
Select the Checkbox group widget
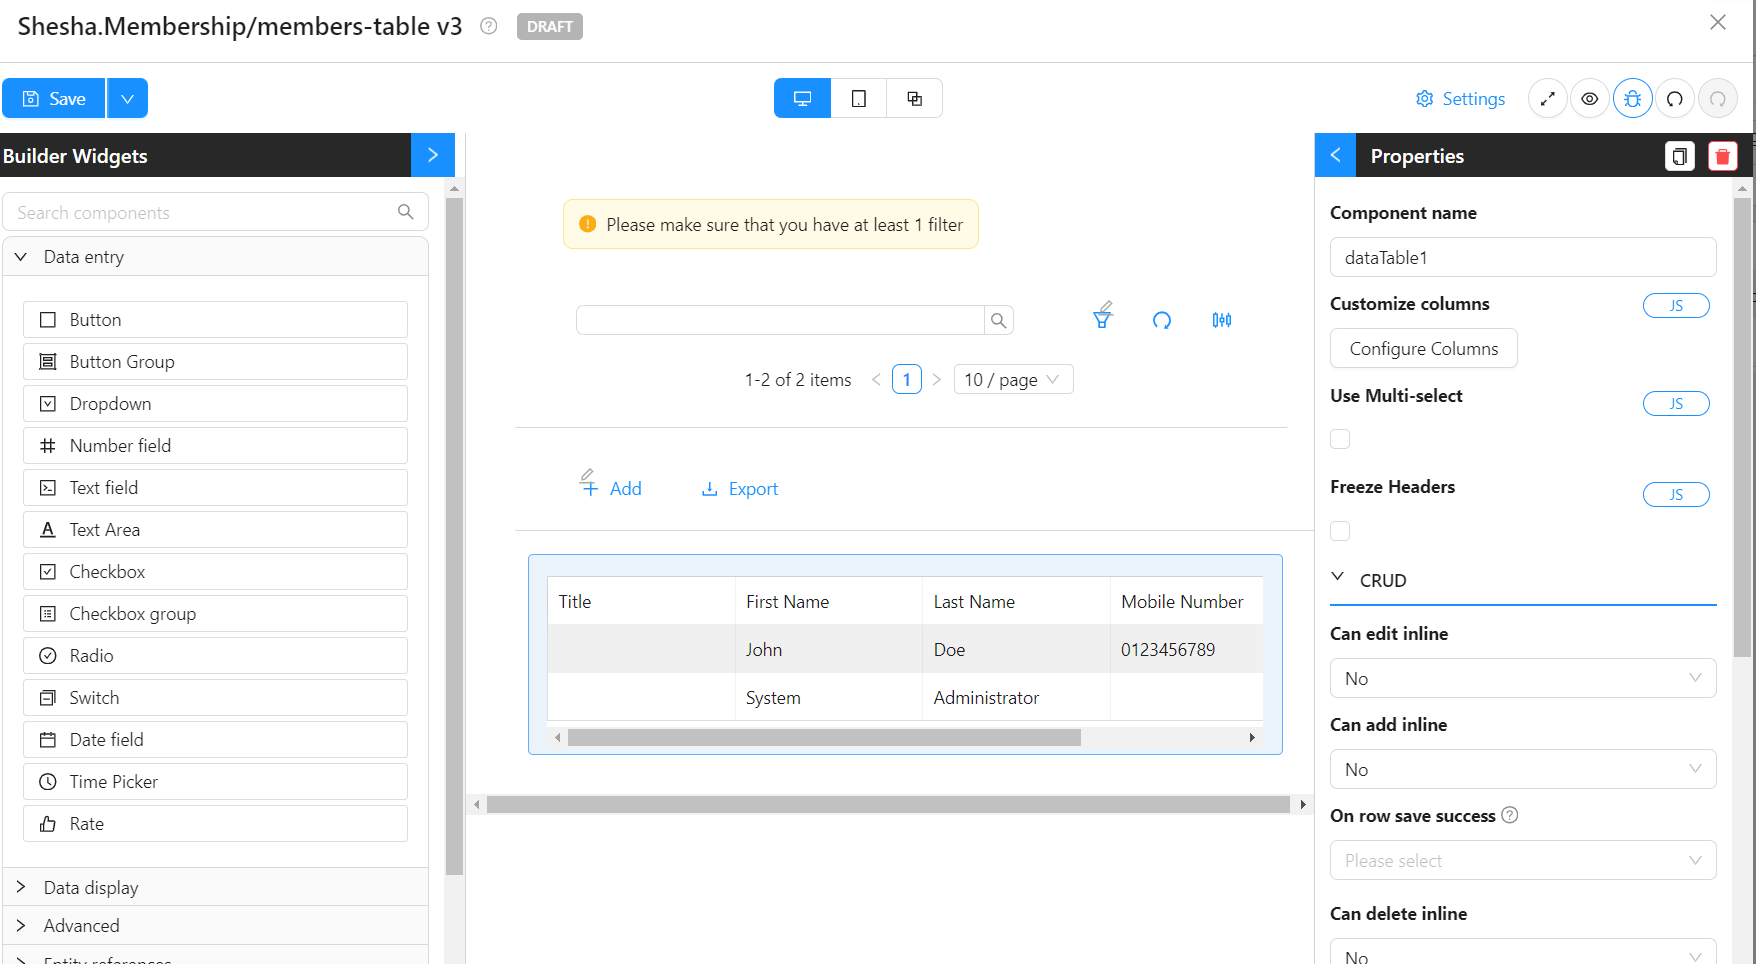point(215,614)
